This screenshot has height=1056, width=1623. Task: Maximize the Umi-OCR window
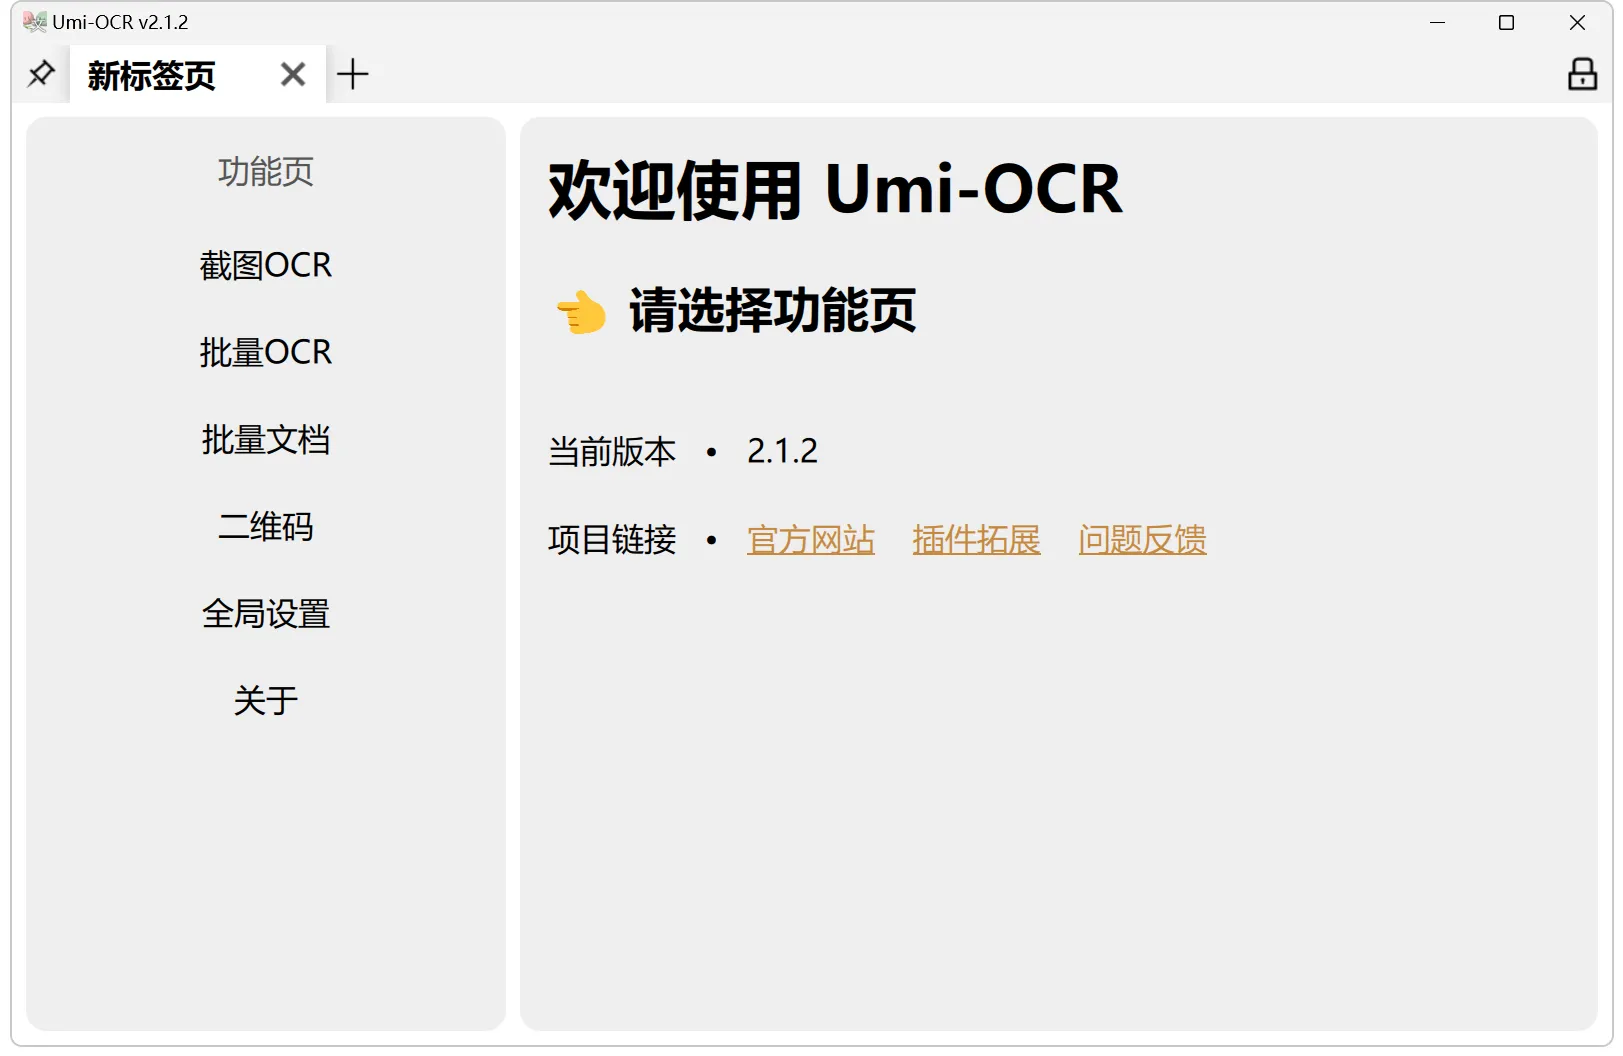tap(1506, 22)
